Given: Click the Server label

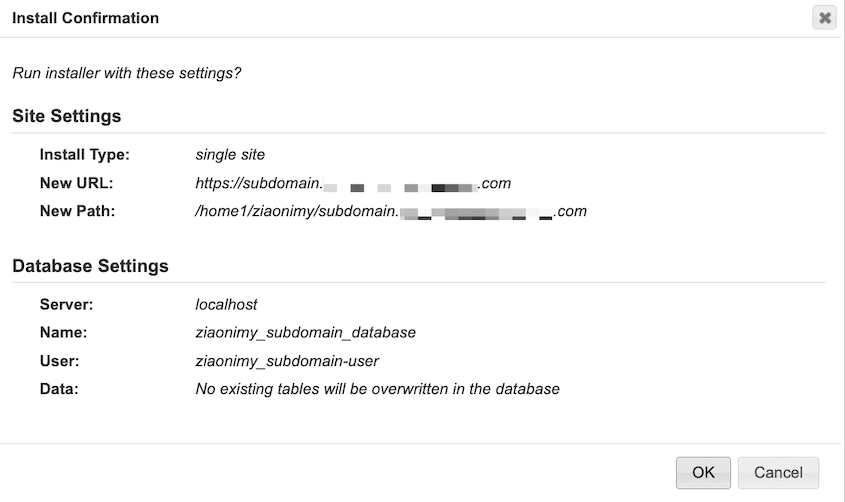Looking at the screenshot, I should pos(65,304).
